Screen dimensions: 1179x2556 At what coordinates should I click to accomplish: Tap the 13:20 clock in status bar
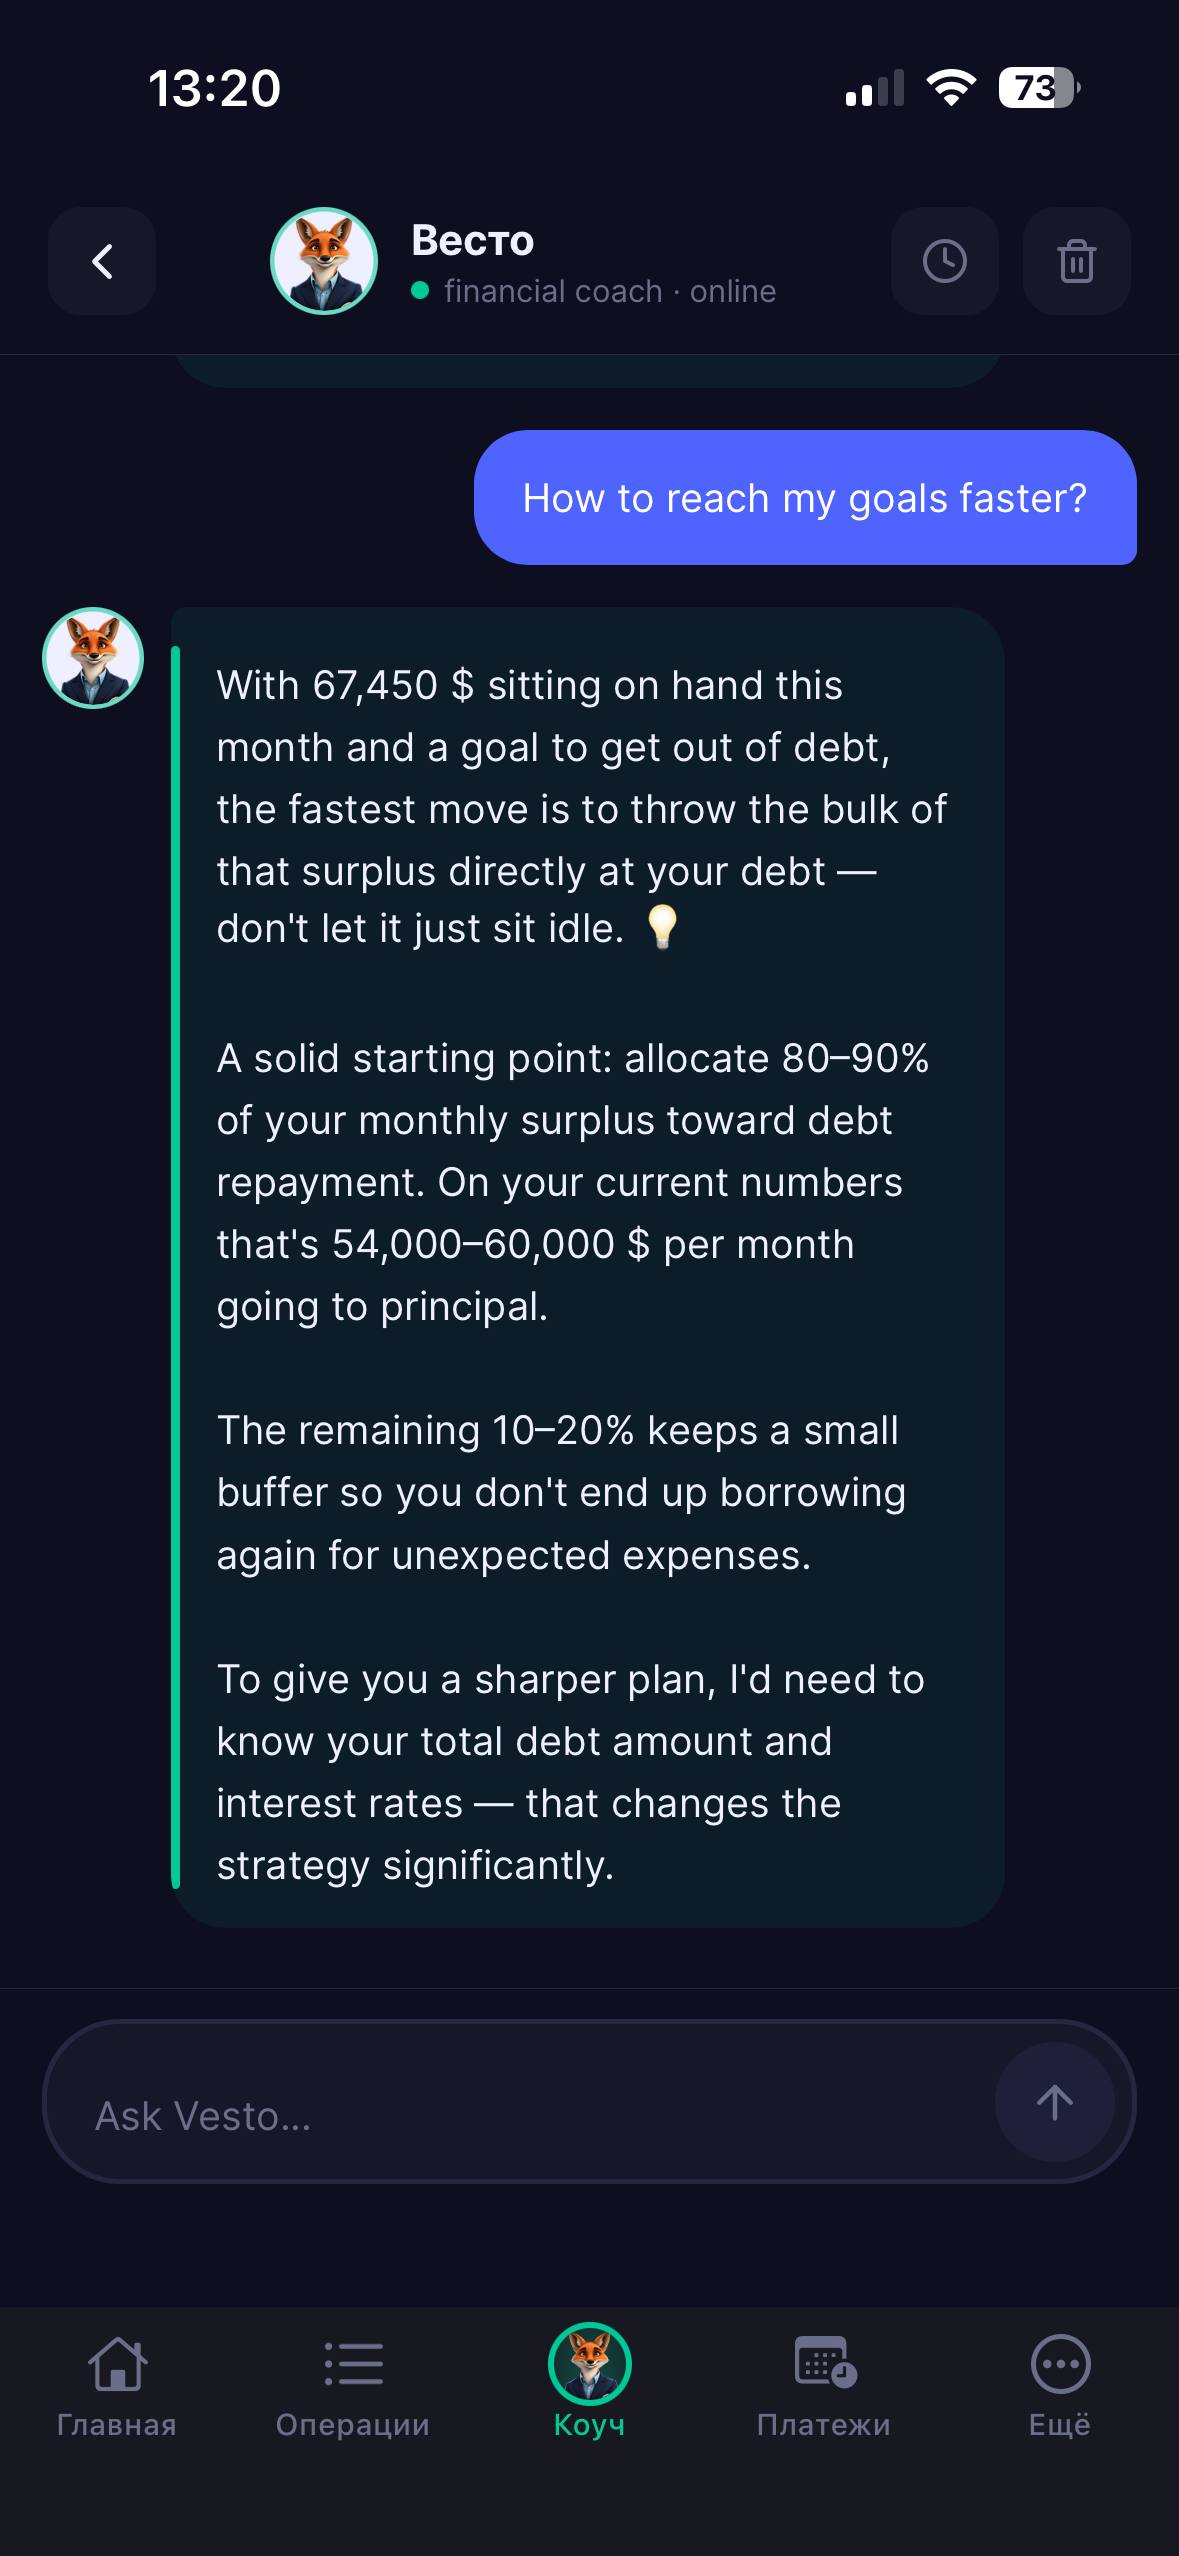[x=215, y=88]
